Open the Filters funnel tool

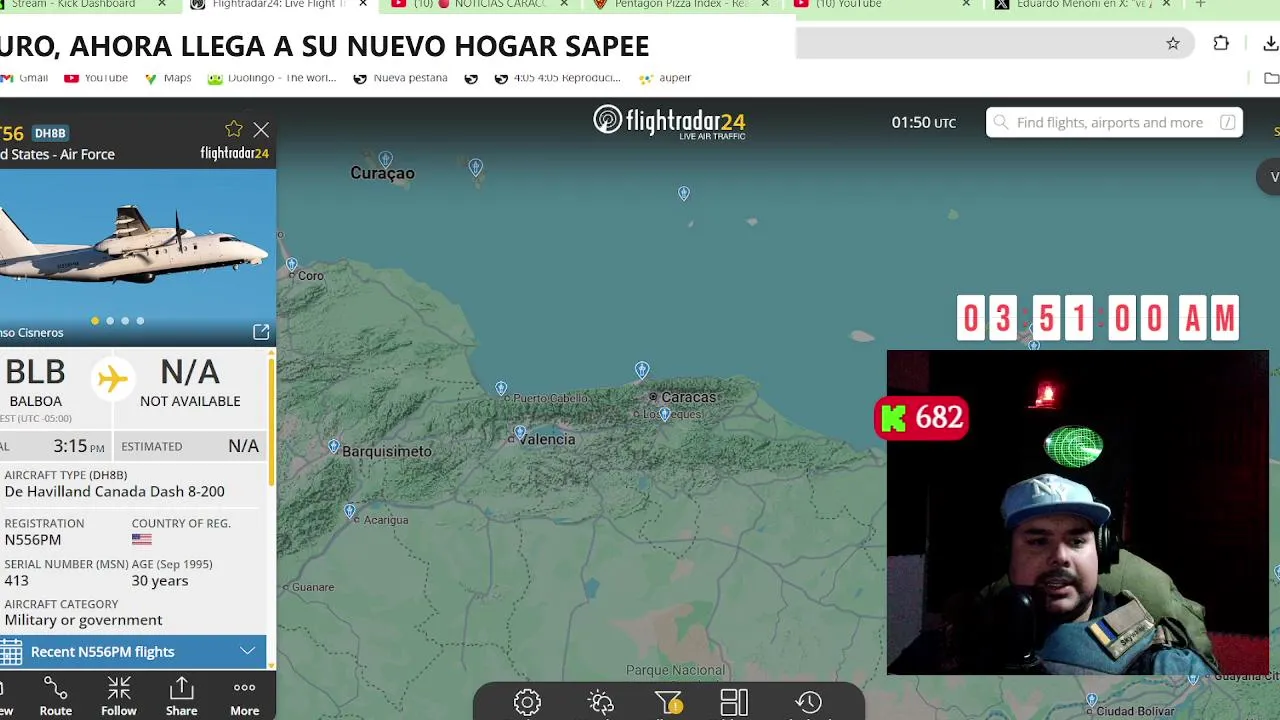pos(669,703)
